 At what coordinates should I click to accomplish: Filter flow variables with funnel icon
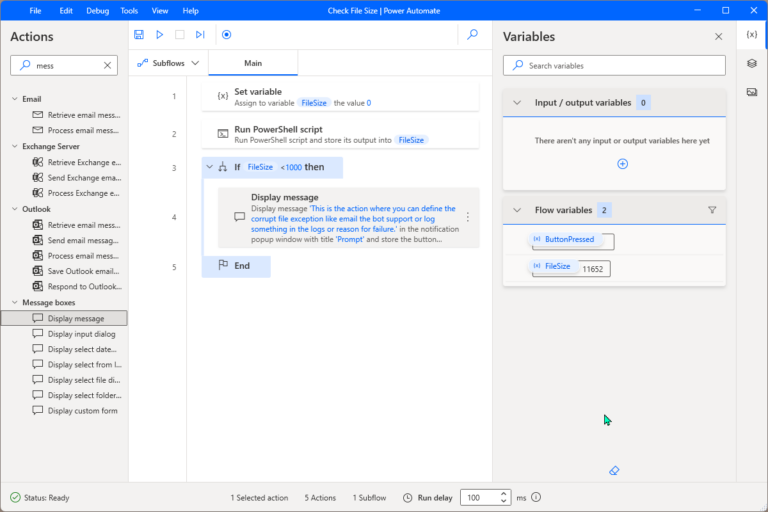712,210
